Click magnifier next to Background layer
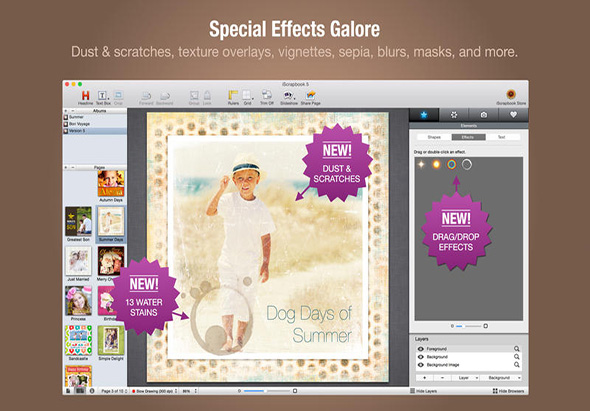This screenshot has height=411, width=590. click(x=517, y=357)
